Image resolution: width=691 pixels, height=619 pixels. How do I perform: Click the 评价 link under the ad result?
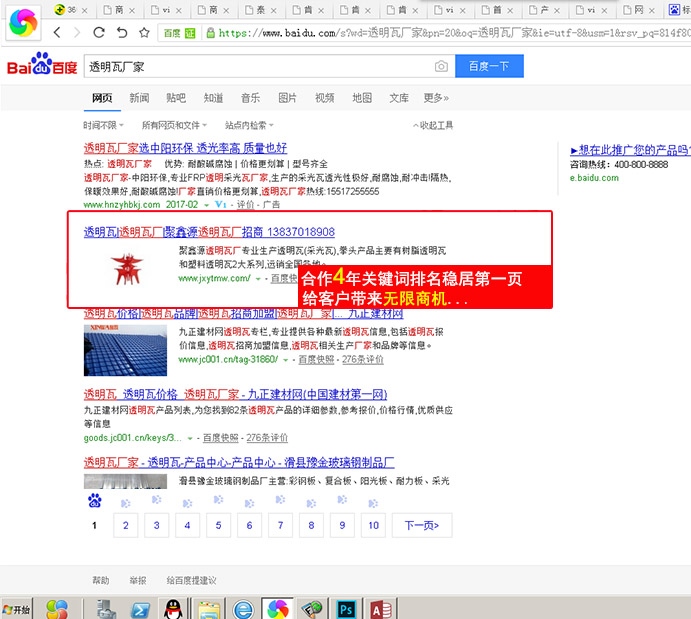pyautogui.click(x=245, y=205)
